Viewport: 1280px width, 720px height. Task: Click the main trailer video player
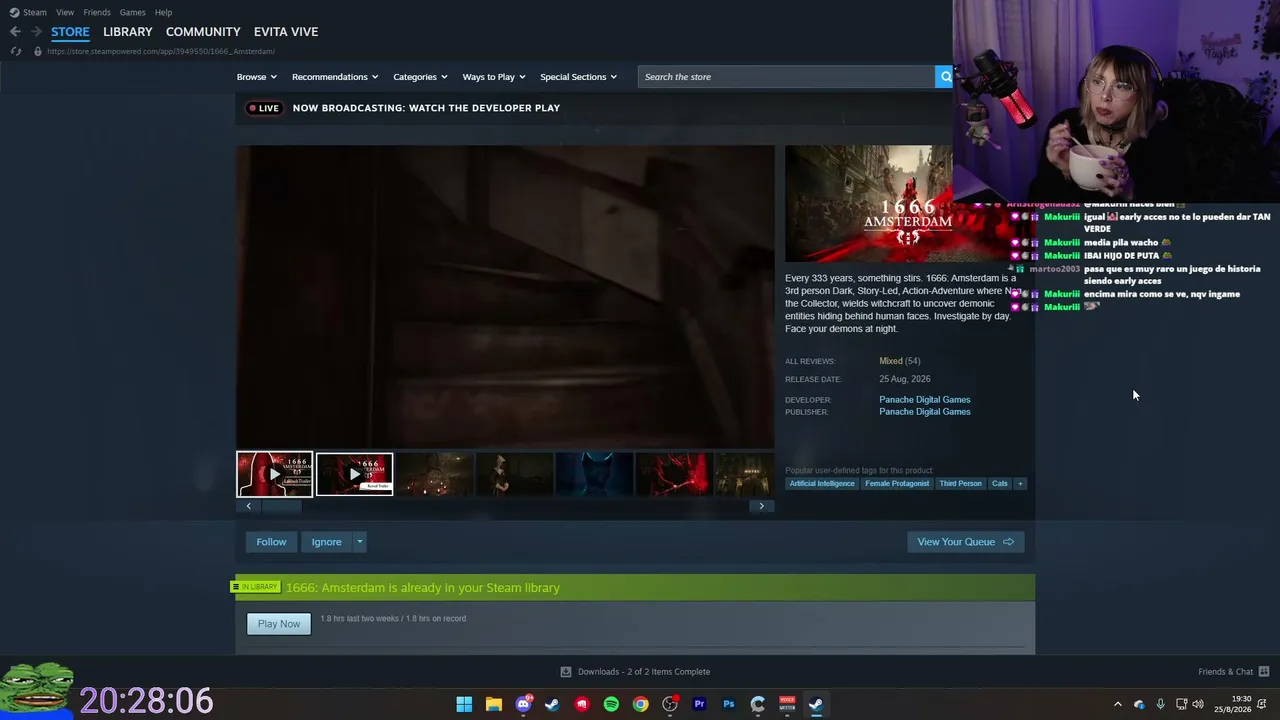505,297
